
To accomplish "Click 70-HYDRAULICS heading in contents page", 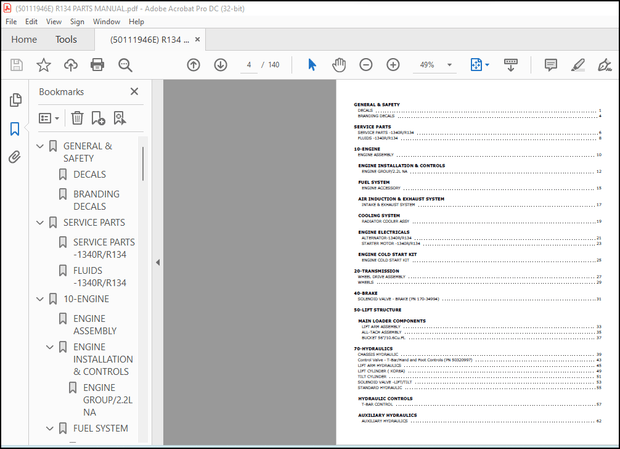I will (373, 349).
